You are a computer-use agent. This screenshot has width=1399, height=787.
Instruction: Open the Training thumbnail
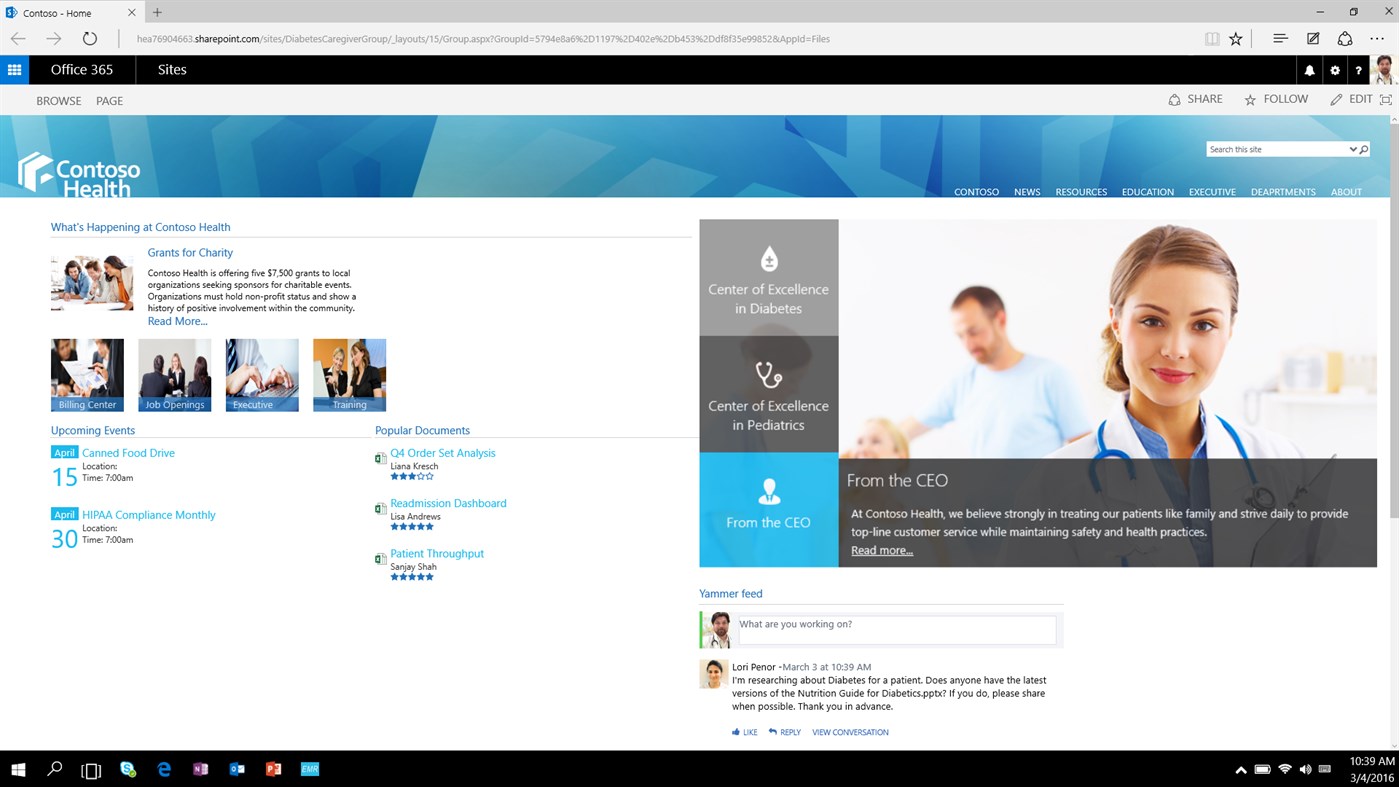point(349,375)
